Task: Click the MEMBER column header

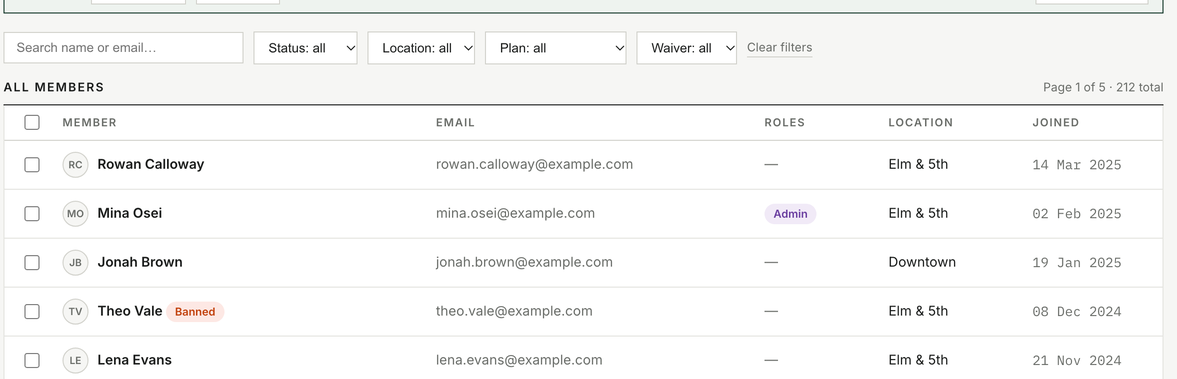Action: click(x=89, y=122)
